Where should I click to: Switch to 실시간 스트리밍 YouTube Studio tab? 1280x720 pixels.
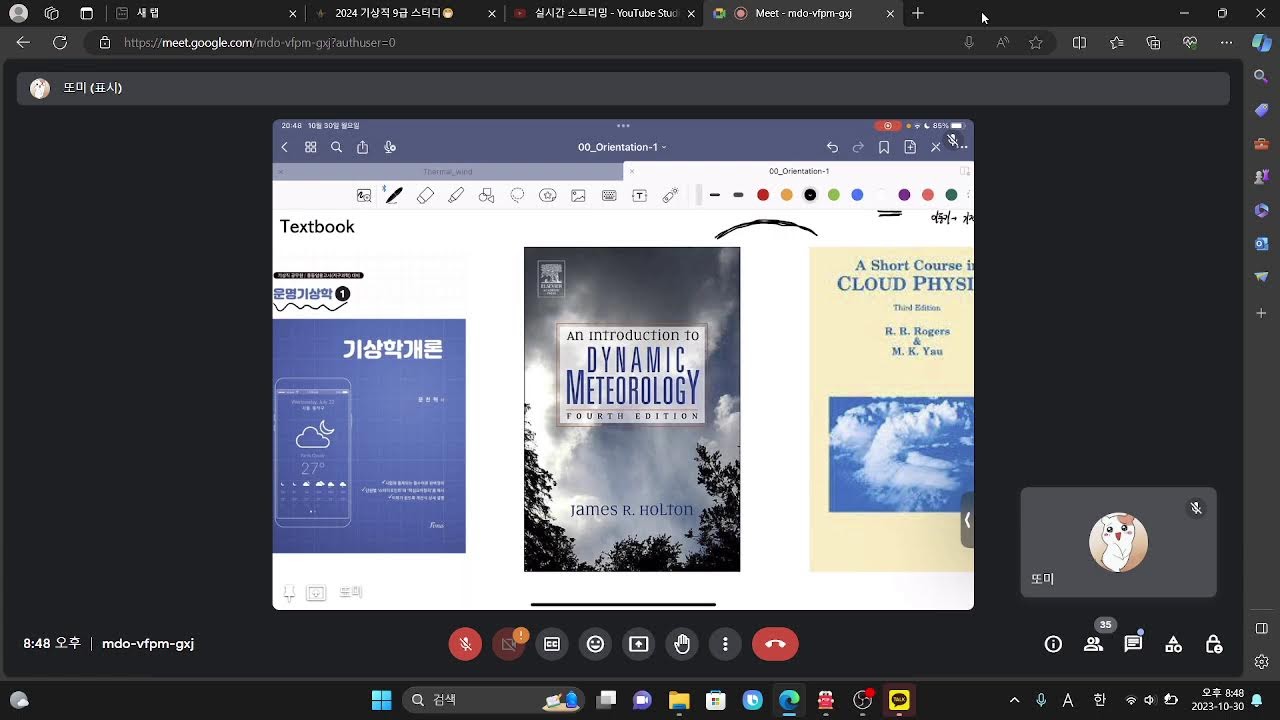605,13
